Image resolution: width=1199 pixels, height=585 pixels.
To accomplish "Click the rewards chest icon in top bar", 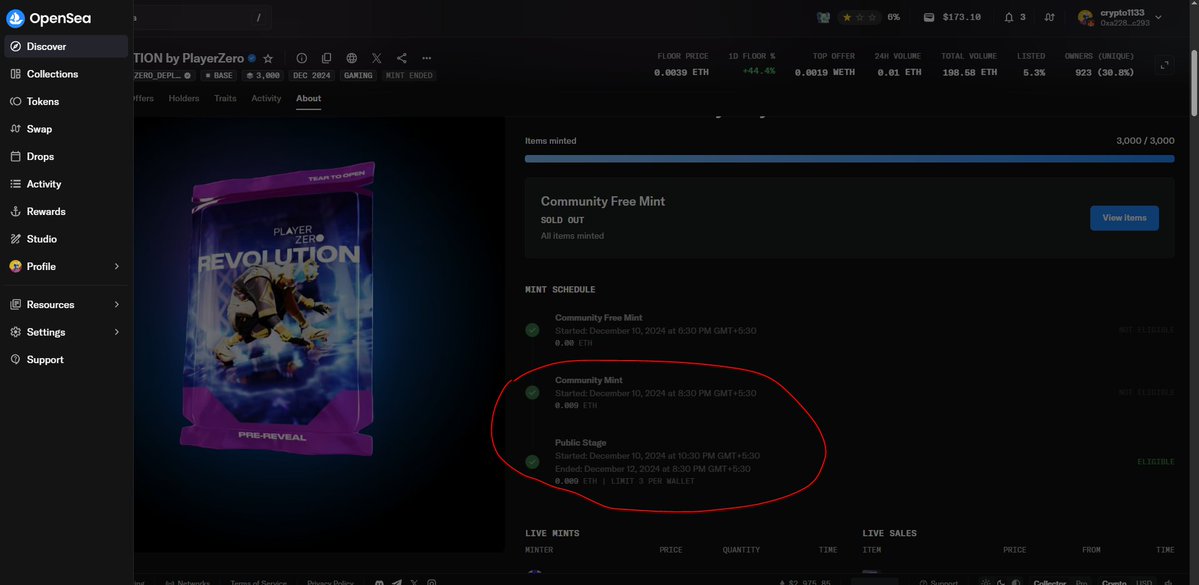I will [x=824, y=18].
